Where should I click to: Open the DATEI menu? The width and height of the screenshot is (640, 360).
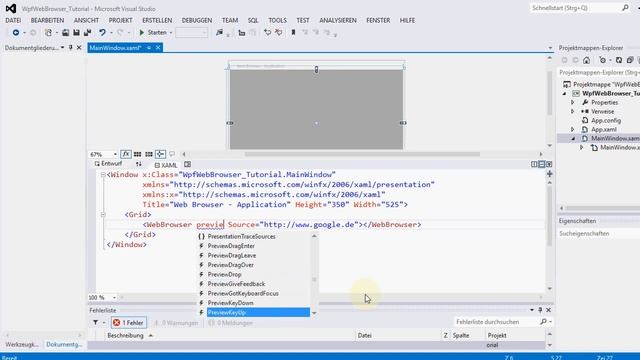coord(13,20)
